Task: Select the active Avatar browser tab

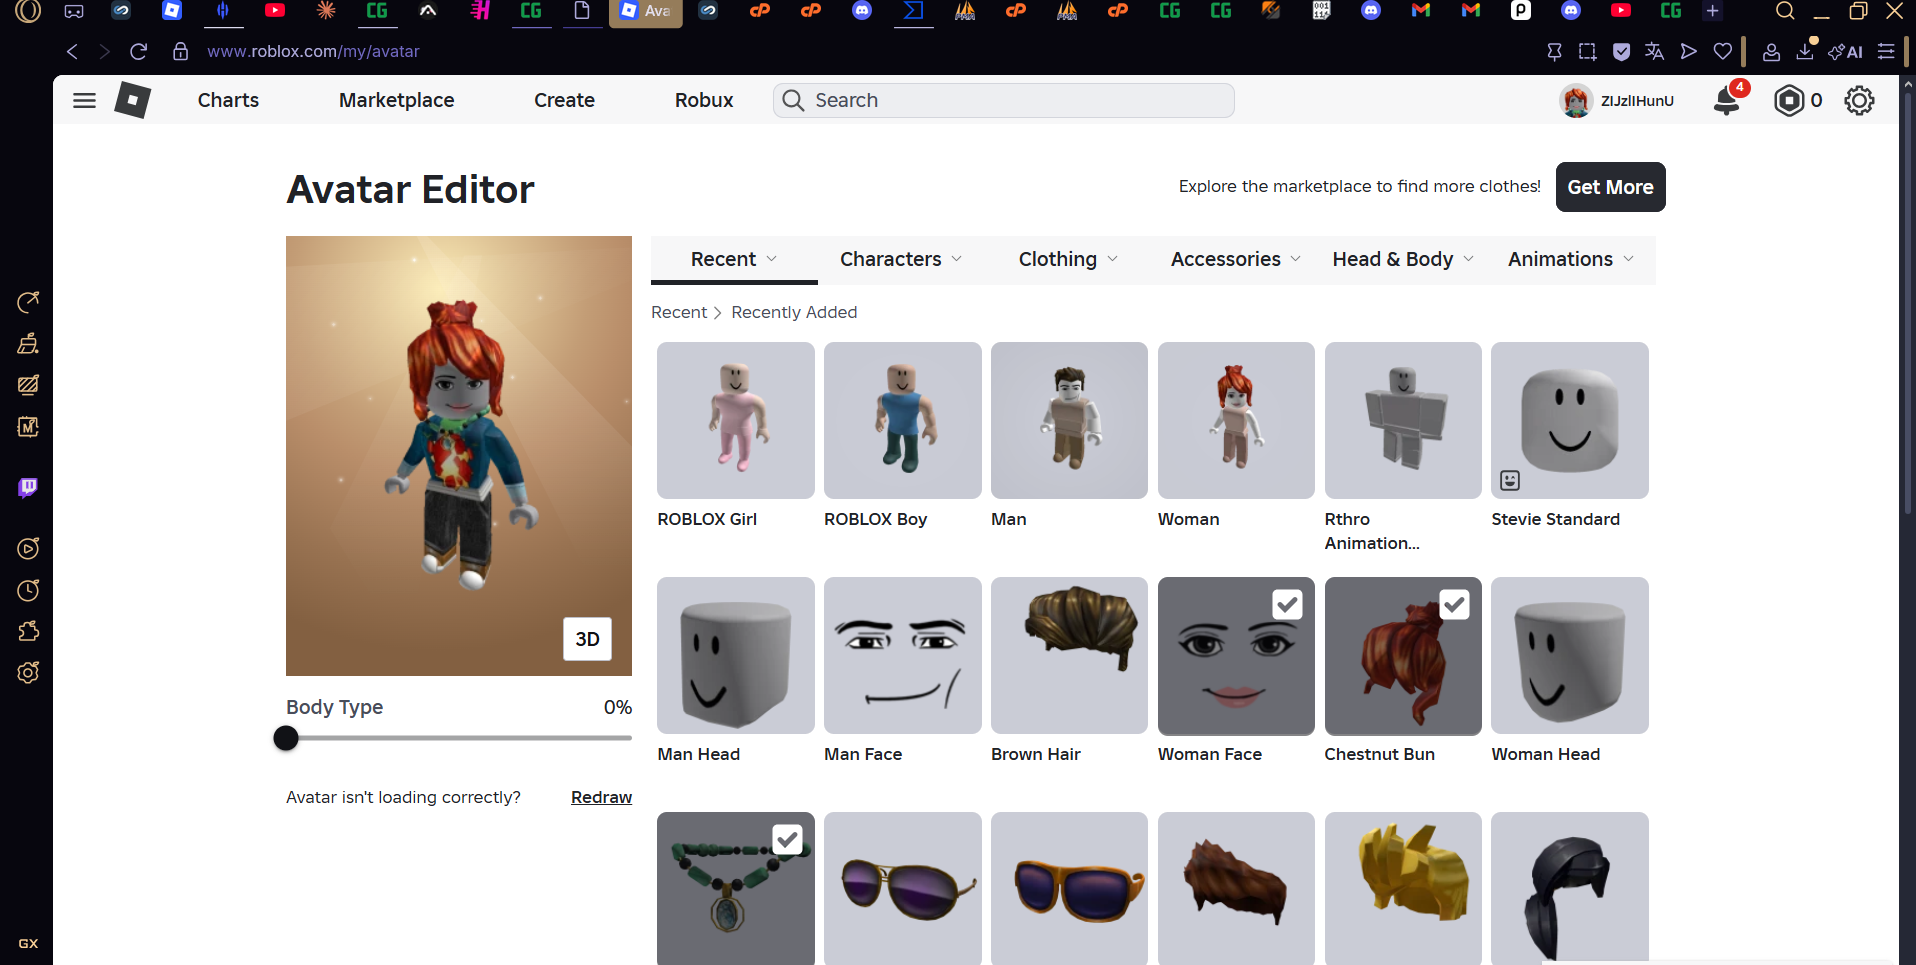Action: point(646,12)
